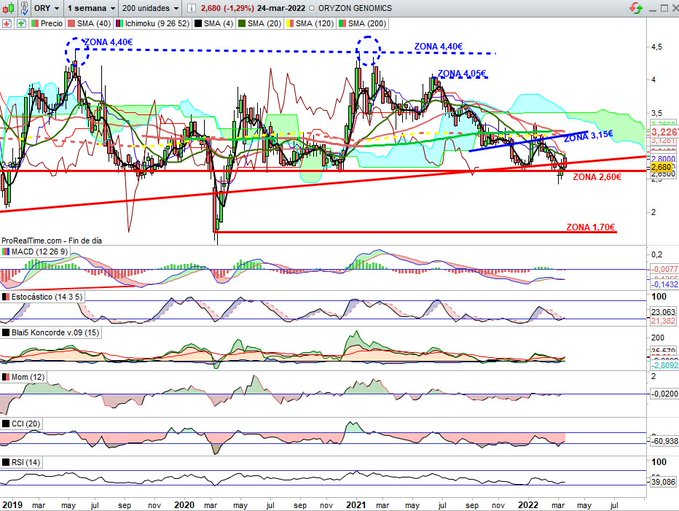679x511 pixels.
Task: Click the CCI value -60,938
Action: tap(664, 441)
